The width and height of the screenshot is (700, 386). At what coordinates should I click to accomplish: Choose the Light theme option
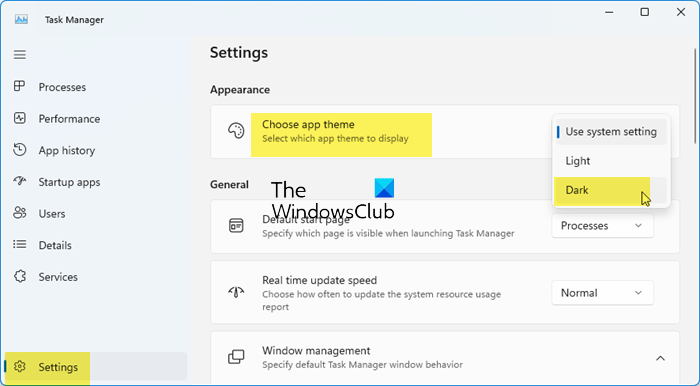click(611, 161)
